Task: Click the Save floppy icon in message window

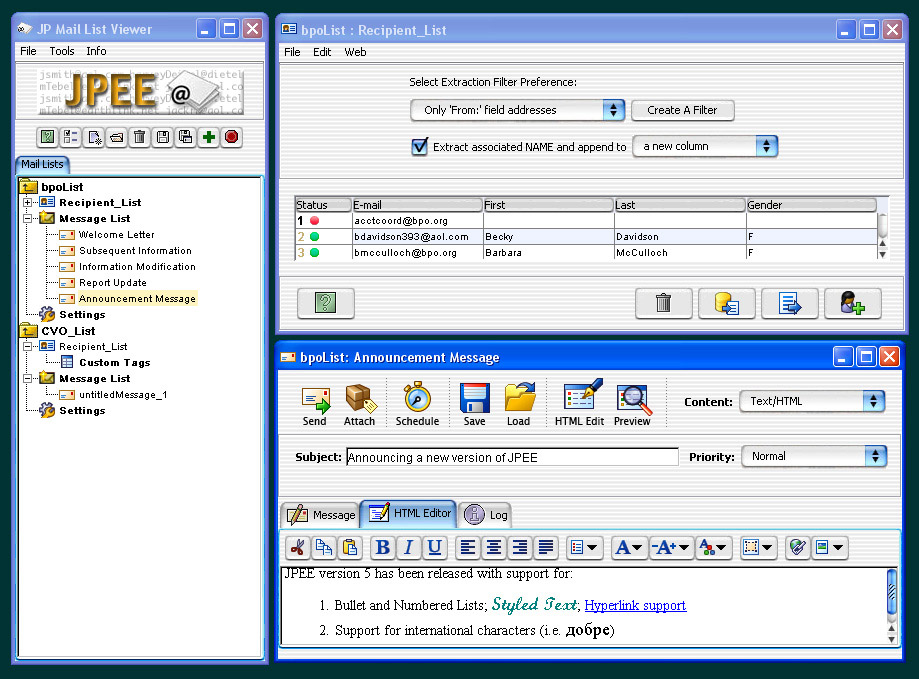Action: [x=474, y=405]
